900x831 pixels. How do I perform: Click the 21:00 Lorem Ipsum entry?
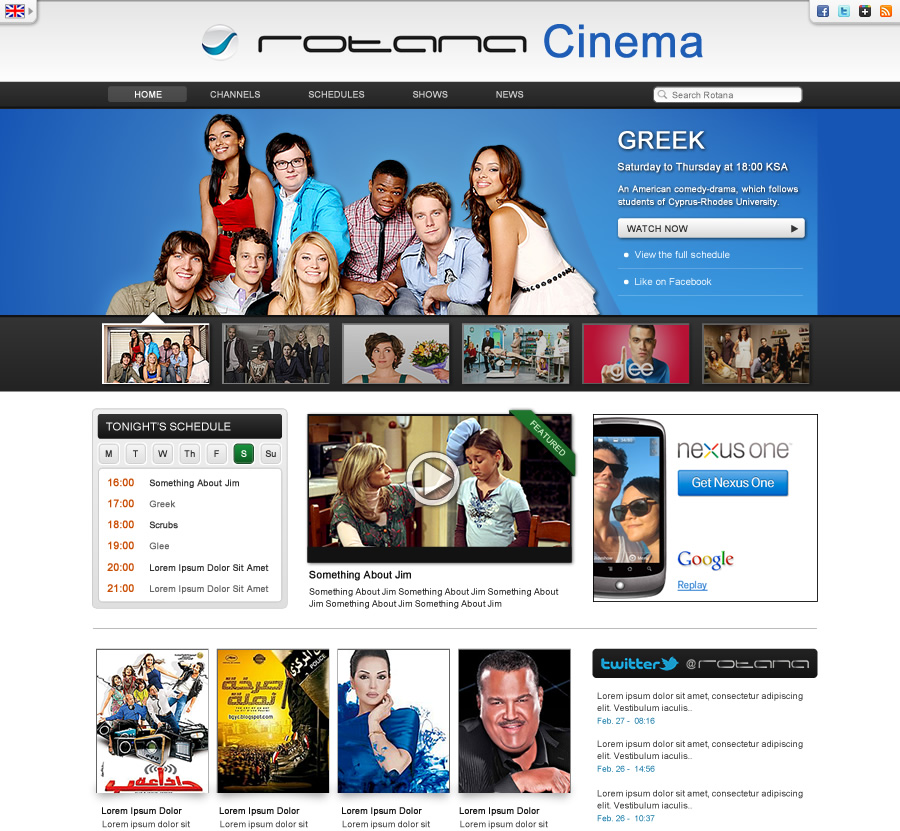pos(189,589)
